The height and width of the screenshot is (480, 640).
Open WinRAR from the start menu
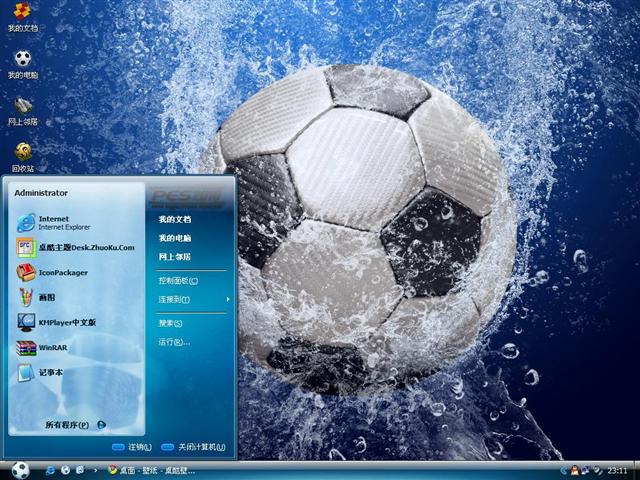click(x=77, y=348)
